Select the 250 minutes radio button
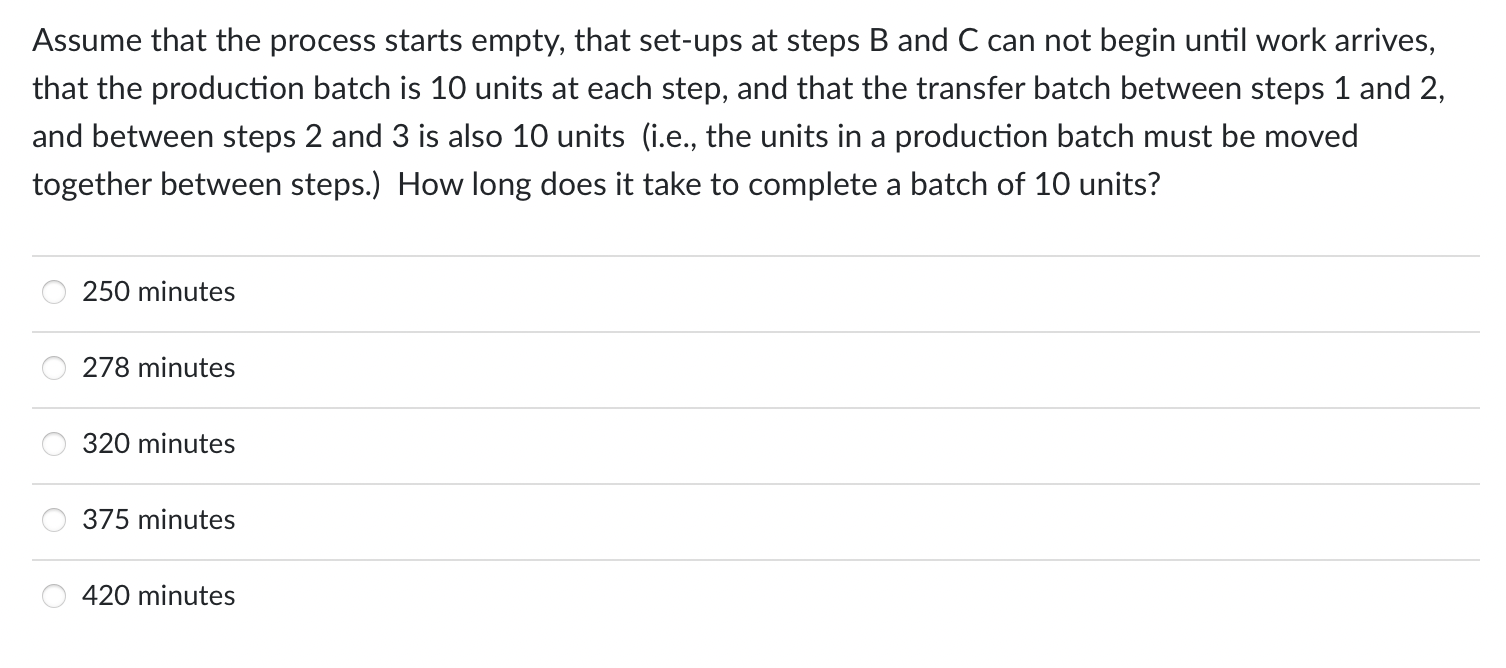This screenshot has height=668, width=1506. (53, 292)
